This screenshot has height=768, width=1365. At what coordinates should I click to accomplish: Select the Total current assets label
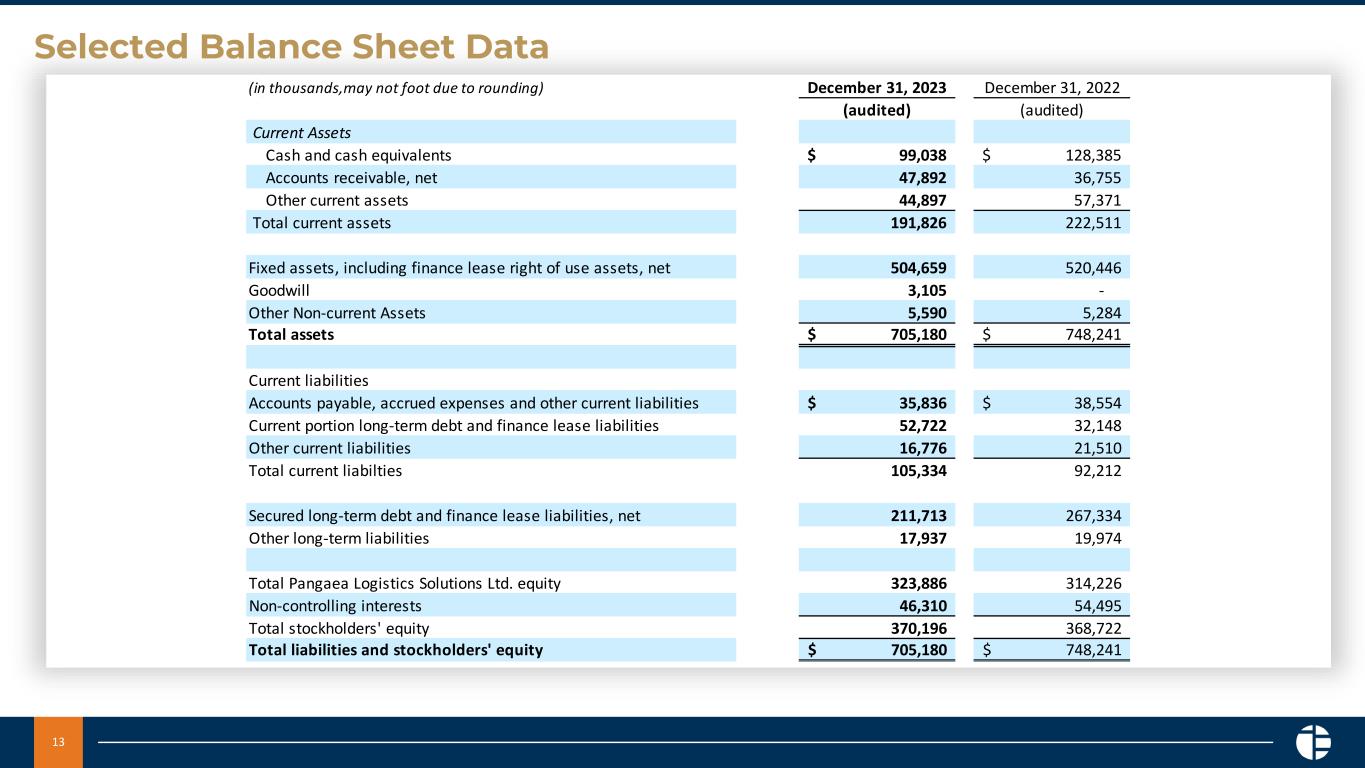pyautogui.click(x=321, y=223)
